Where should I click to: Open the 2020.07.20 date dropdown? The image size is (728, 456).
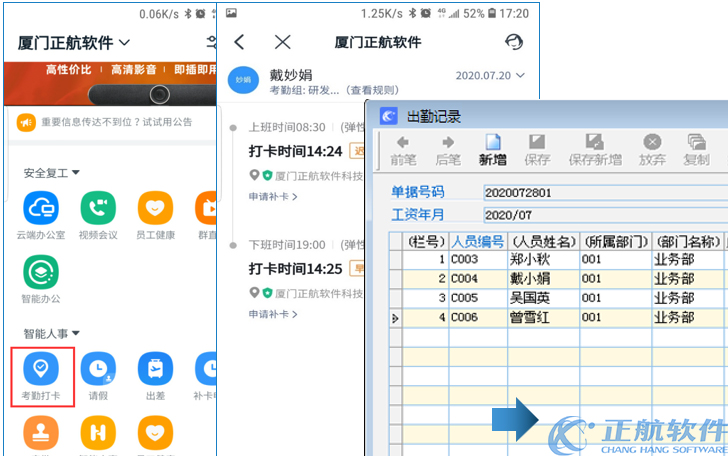(x=490, y=75)
